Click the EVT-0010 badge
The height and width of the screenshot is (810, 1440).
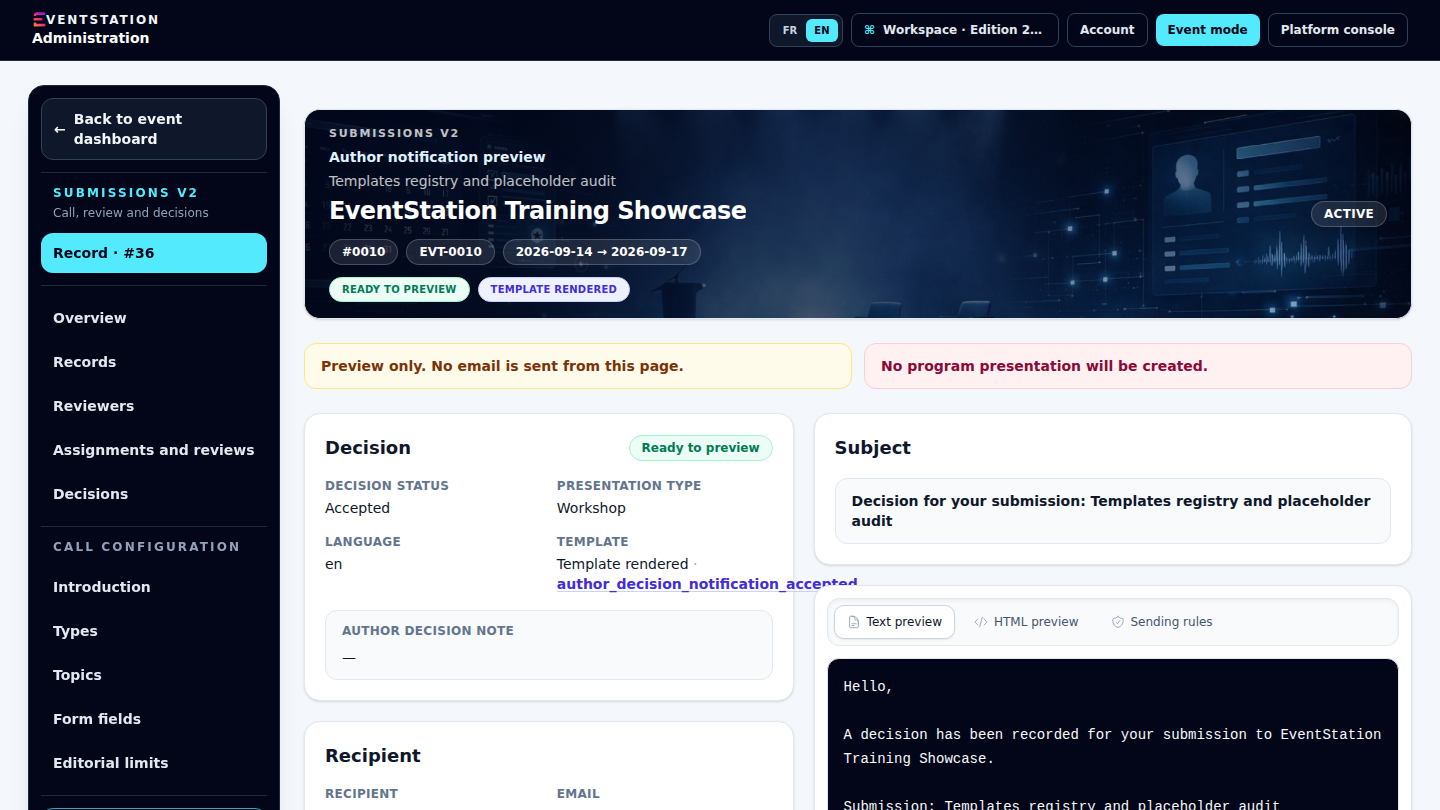coord(450,252)
